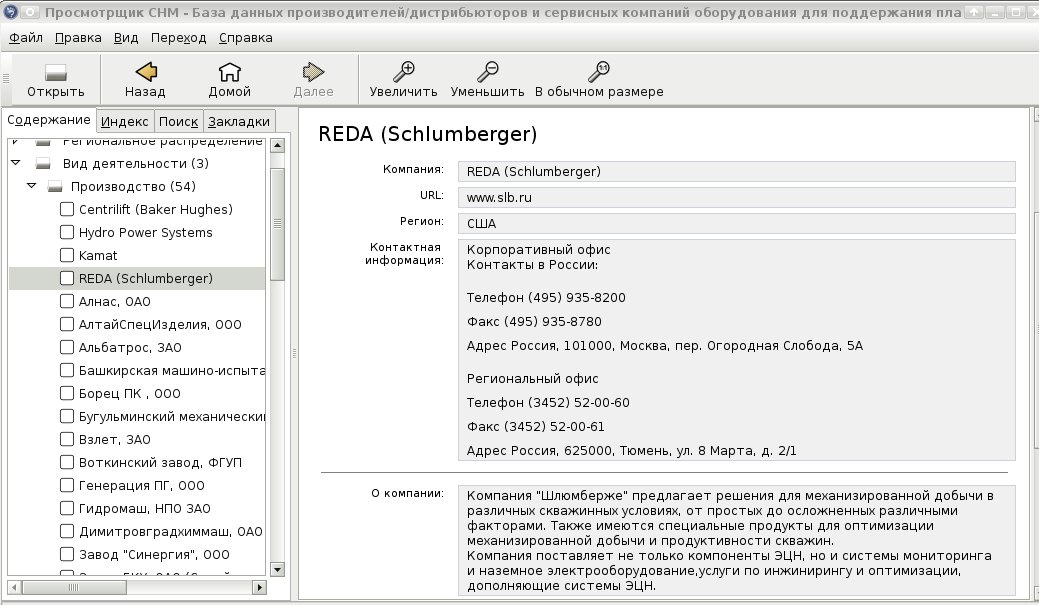This screenshot has height=605, width=1039.
Task: Click the www.slb.ru URL field
Action: click(x=736, y=197)
